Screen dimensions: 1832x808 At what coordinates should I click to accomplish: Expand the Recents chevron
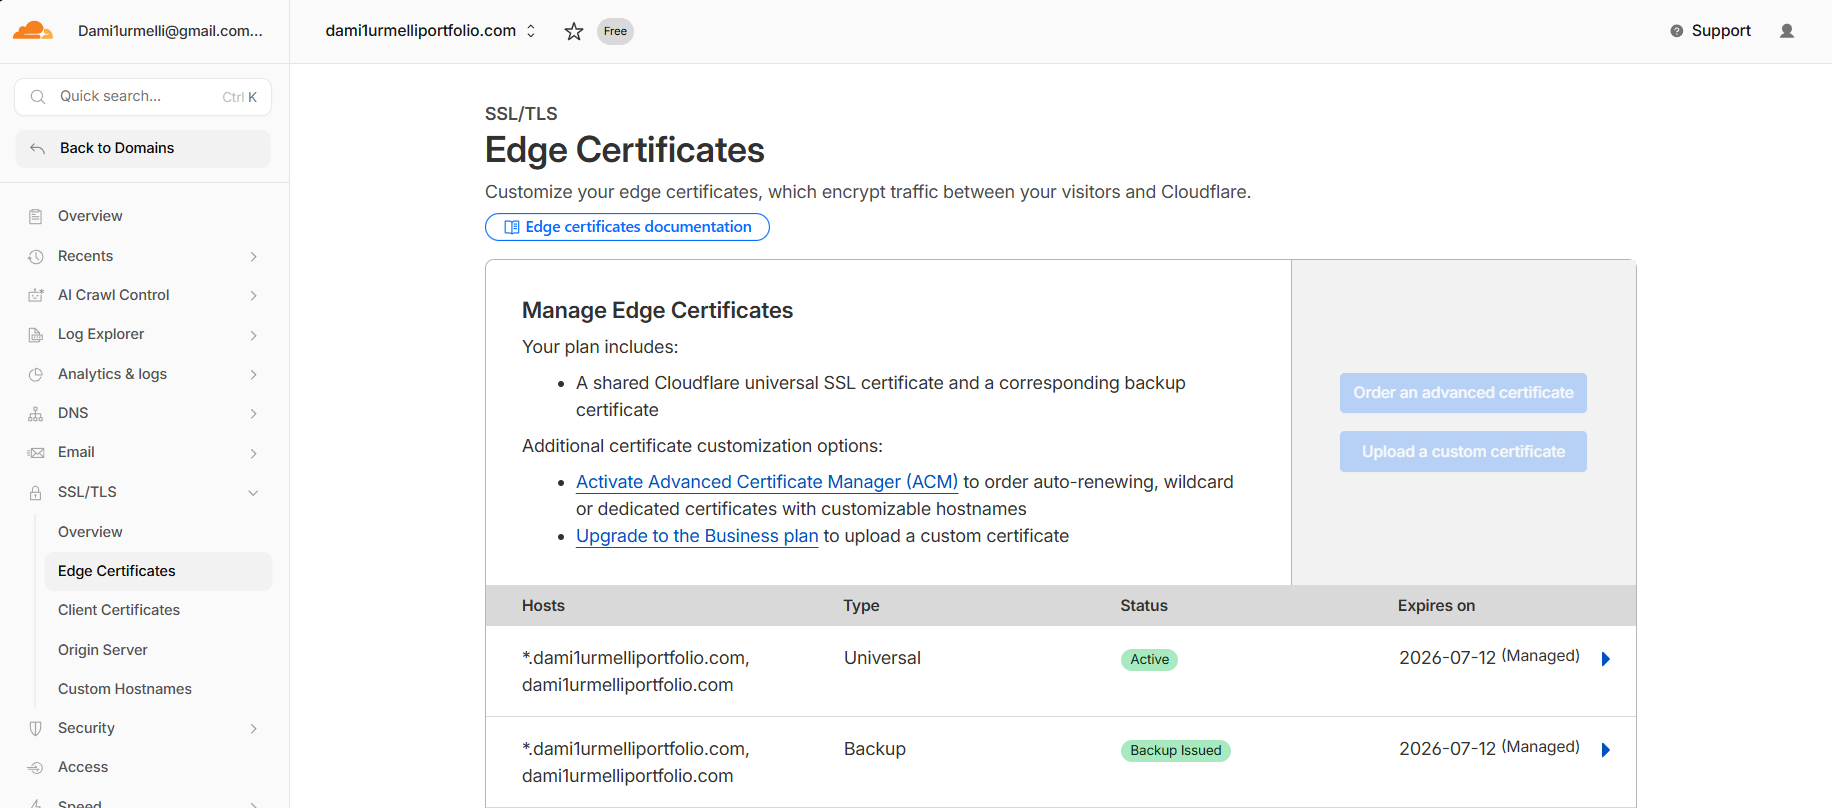254,256
